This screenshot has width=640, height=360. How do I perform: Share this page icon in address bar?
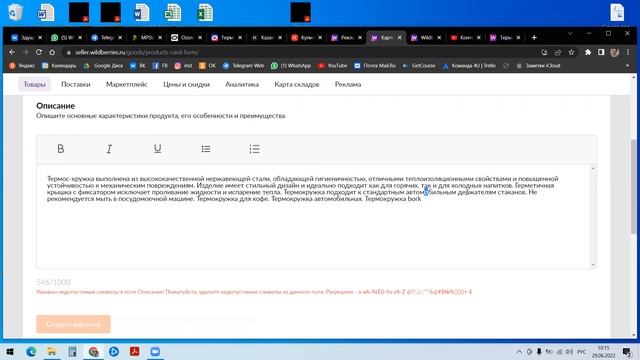point(558,52)
